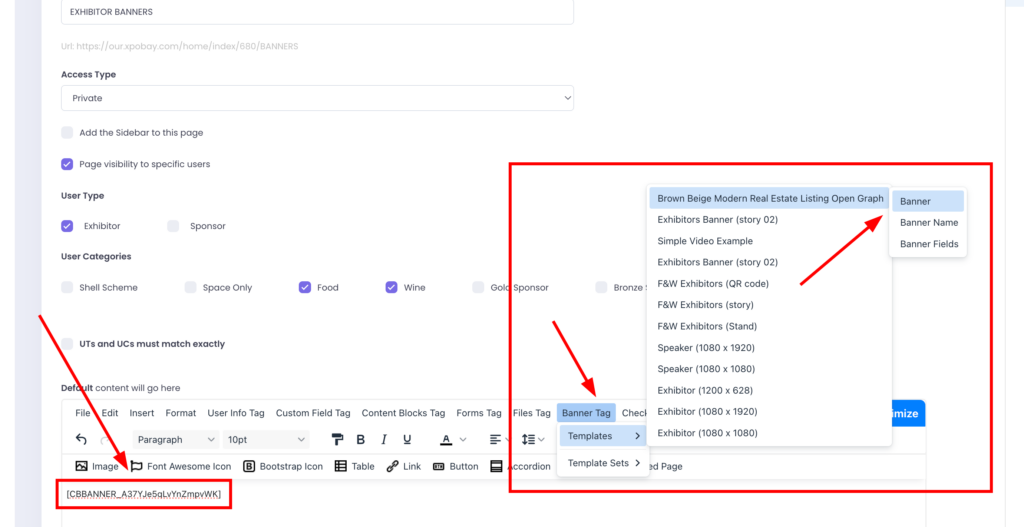Screen dimensions: 1024x527
Task: Click the undo arrow icon
Action: point(81,439)
